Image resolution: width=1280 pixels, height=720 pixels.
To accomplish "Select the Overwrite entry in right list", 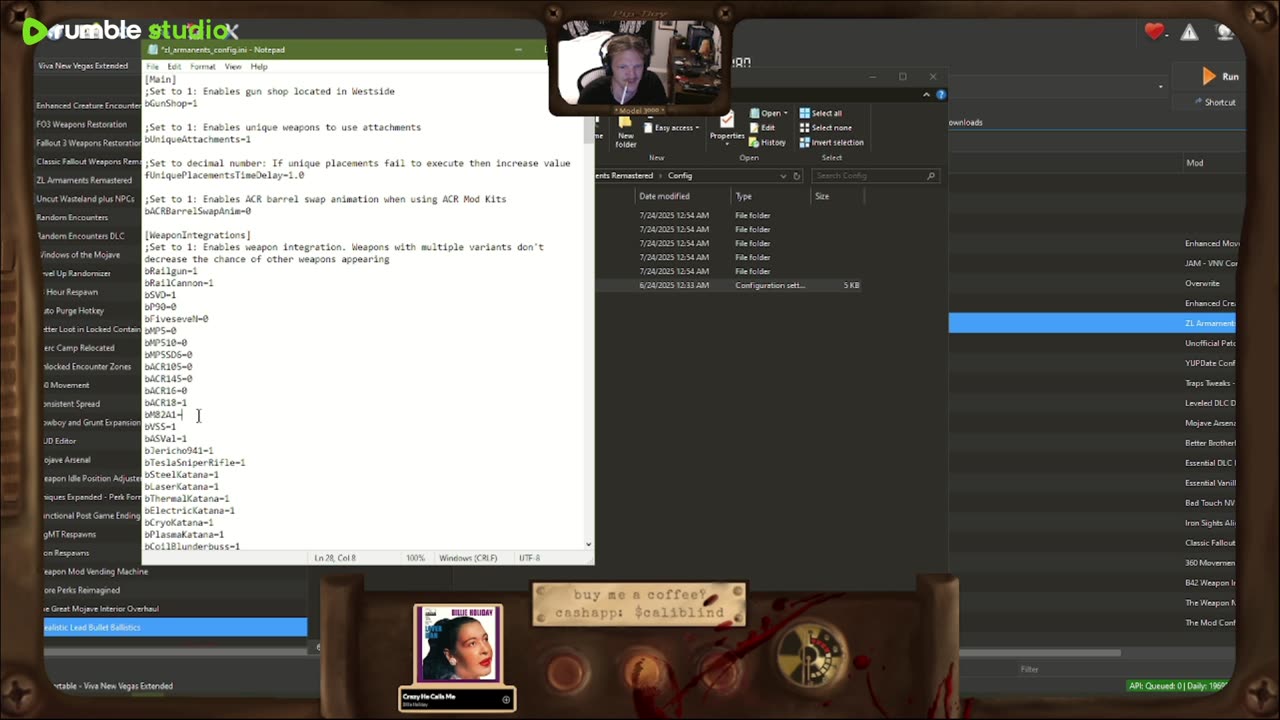I will pos(1202,283).
